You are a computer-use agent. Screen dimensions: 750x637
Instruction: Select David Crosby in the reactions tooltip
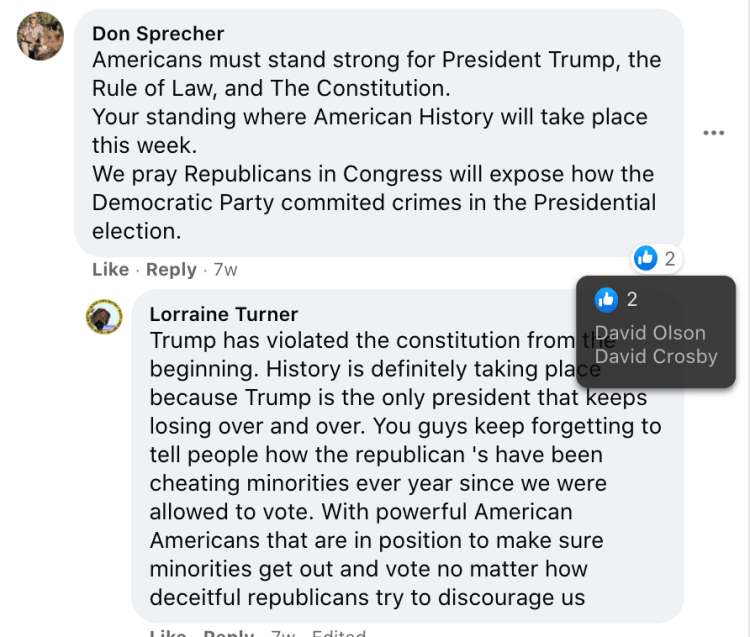[656, 356]
